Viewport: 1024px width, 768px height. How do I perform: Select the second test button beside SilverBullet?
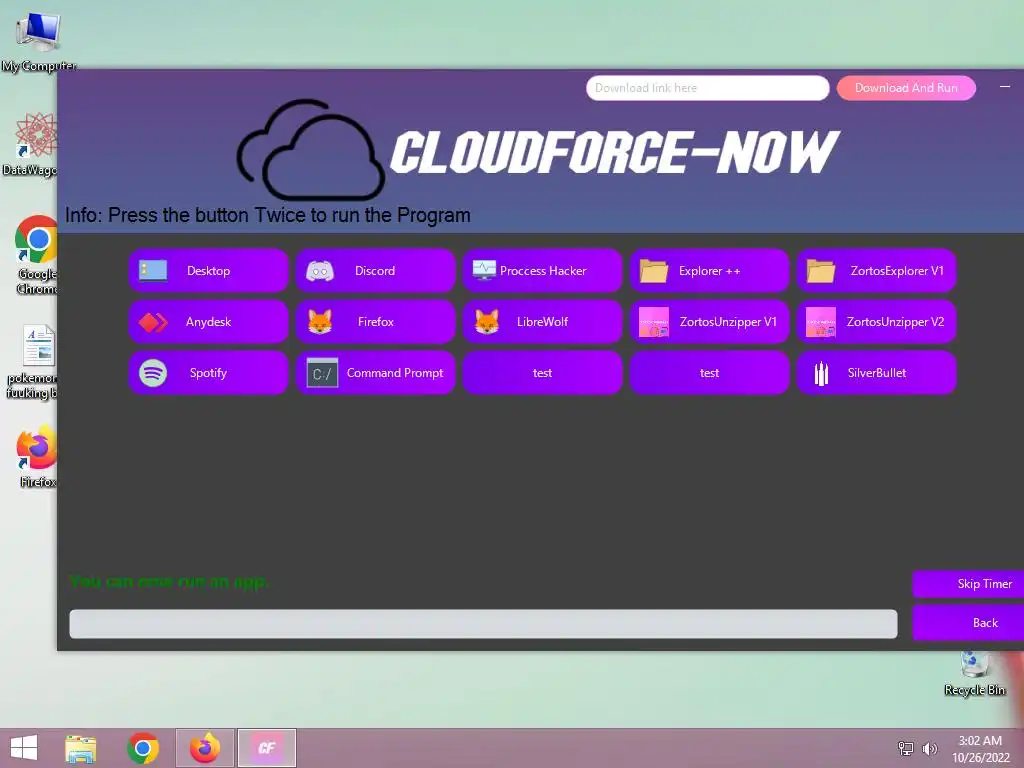[710, 372]
